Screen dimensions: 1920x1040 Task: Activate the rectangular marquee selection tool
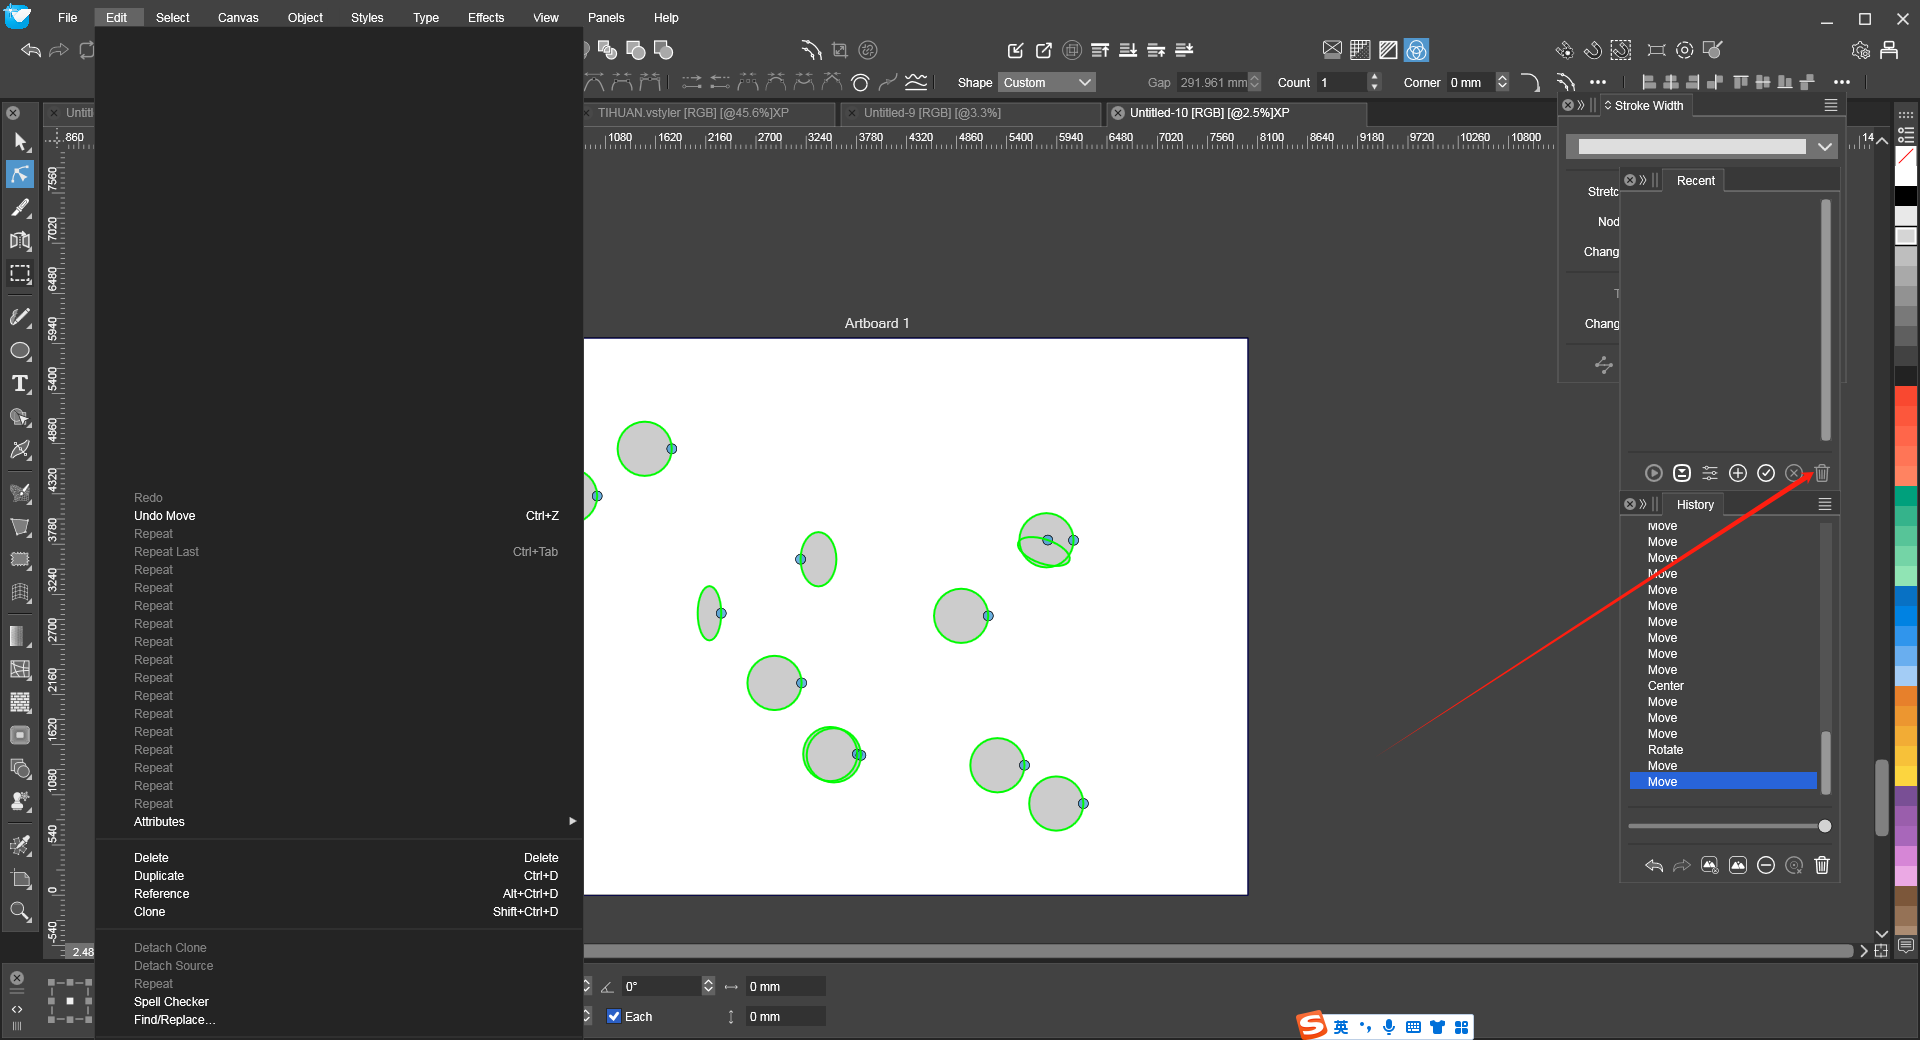point(20,274)
